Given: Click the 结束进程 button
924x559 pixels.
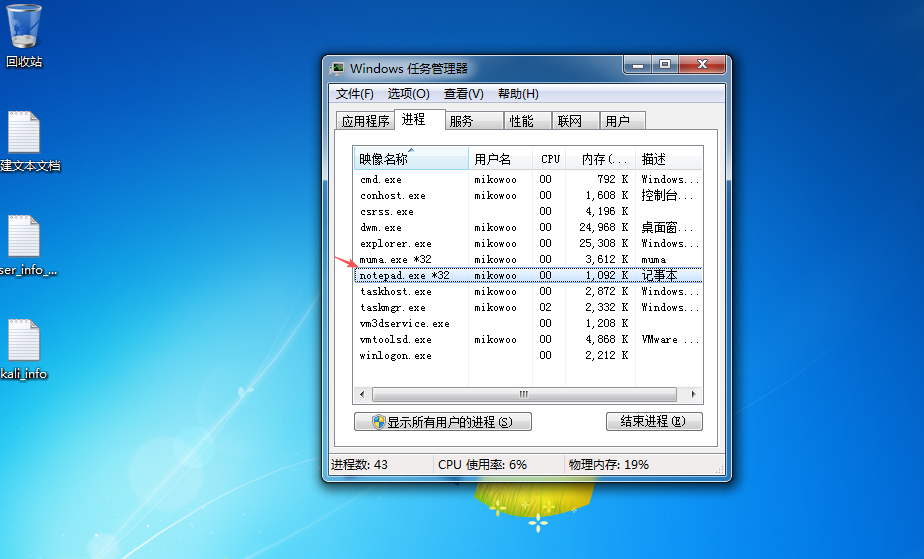Looking at the screenshot, I should coord(654,421).
